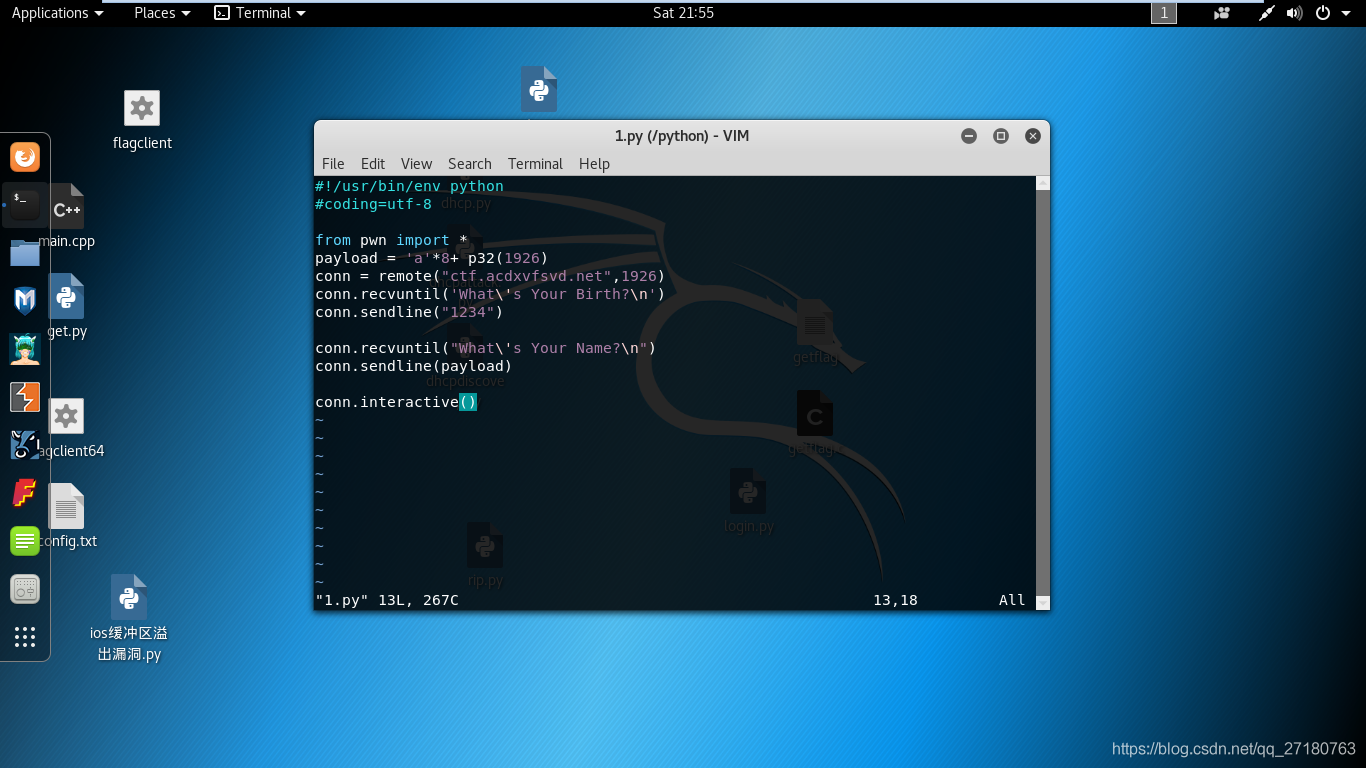Image resolution: width=1366 pixels, height=768 pixels.
Task: Open the Edit menu in VIM window
Action: pyautogui.click(x=373, y=164)
